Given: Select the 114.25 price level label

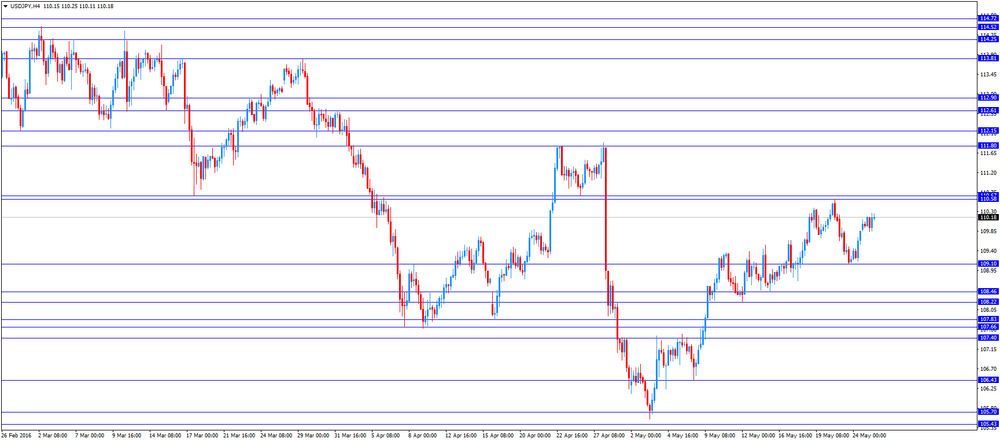Looking at the screenshot, I should pos(989,39).
